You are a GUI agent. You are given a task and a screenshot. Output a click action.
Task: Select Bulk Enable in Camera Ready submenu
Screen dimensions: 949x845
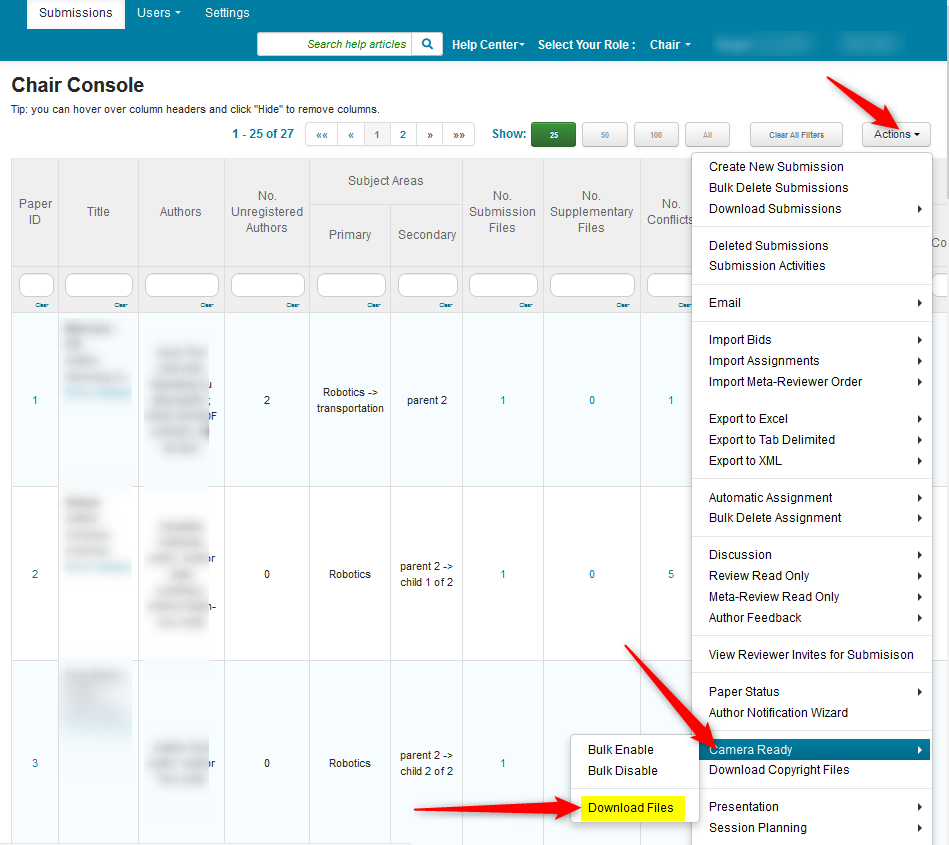click(x=620, y=750)
